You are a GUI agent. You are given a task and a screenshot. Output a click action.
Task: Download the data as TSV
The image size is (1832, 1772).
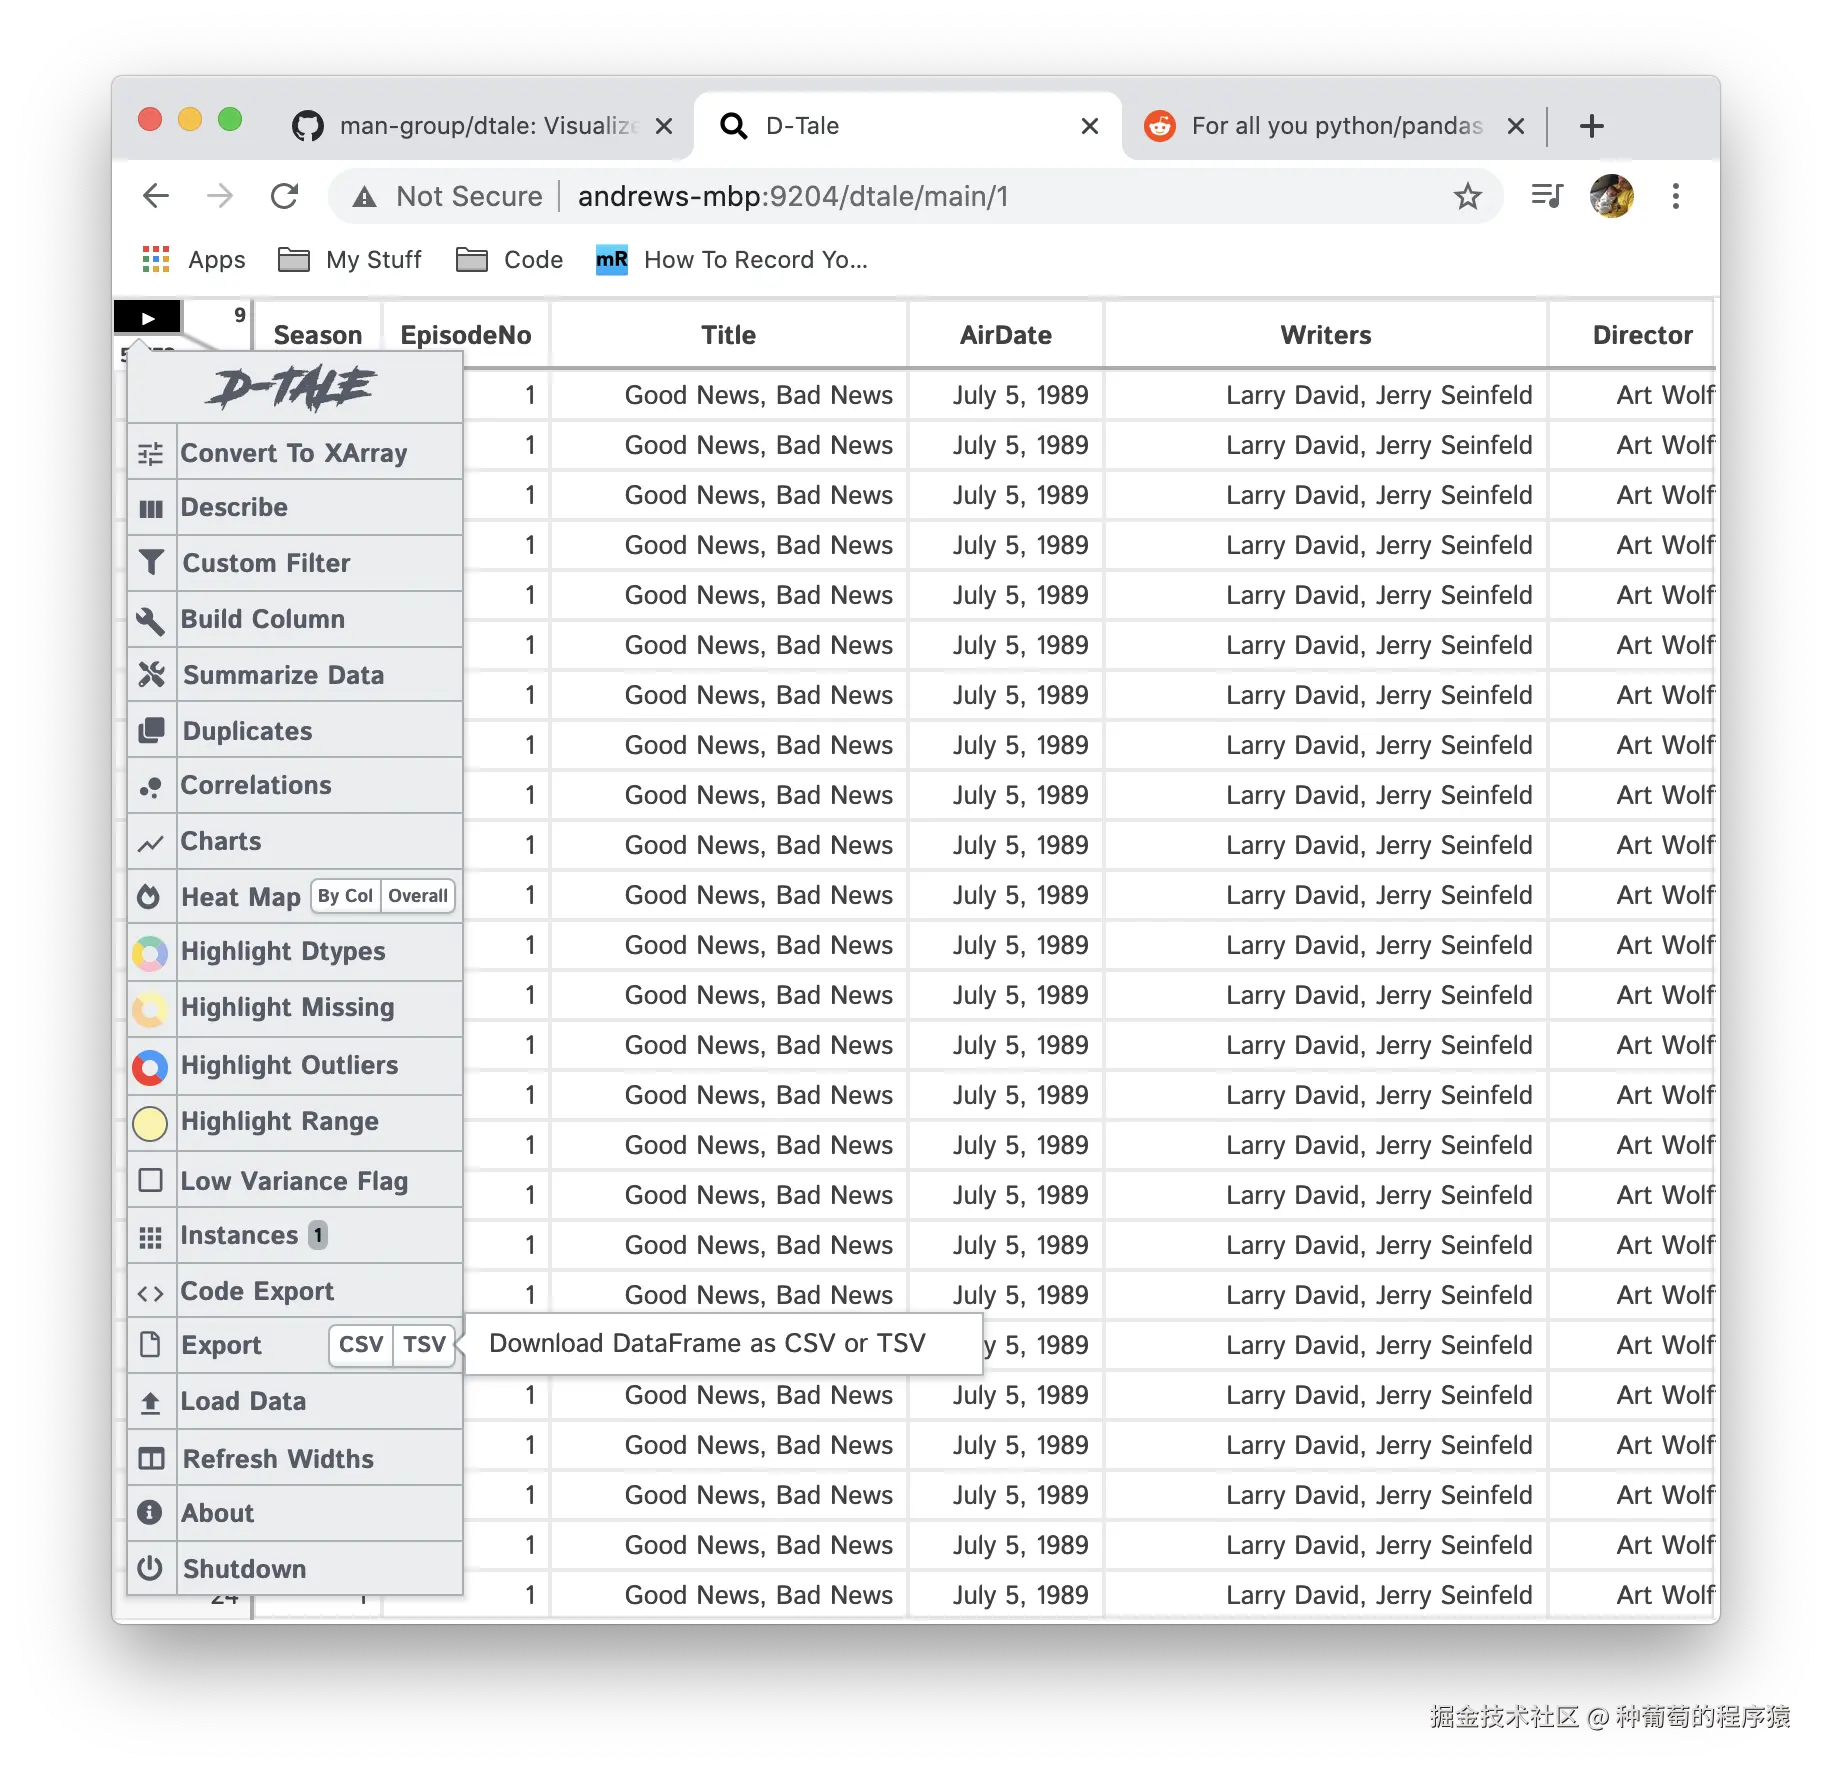(x=424, y=1344)
